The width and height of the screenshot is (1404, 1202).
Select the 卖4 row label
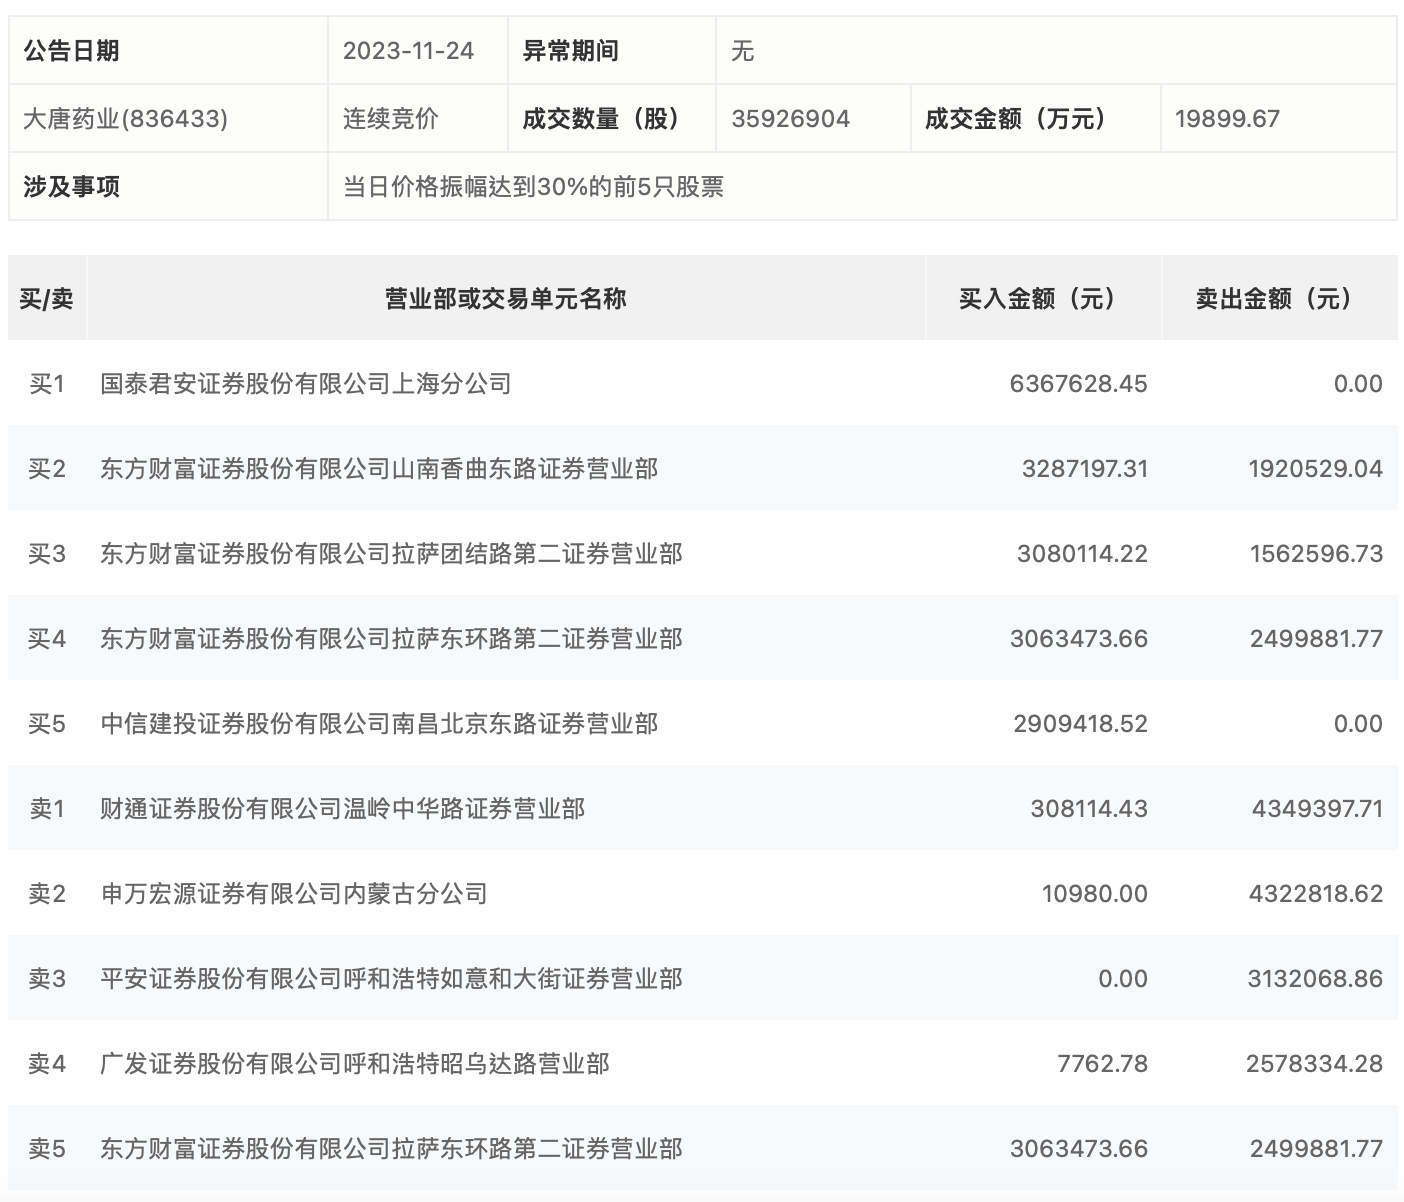coord(47,1064)
